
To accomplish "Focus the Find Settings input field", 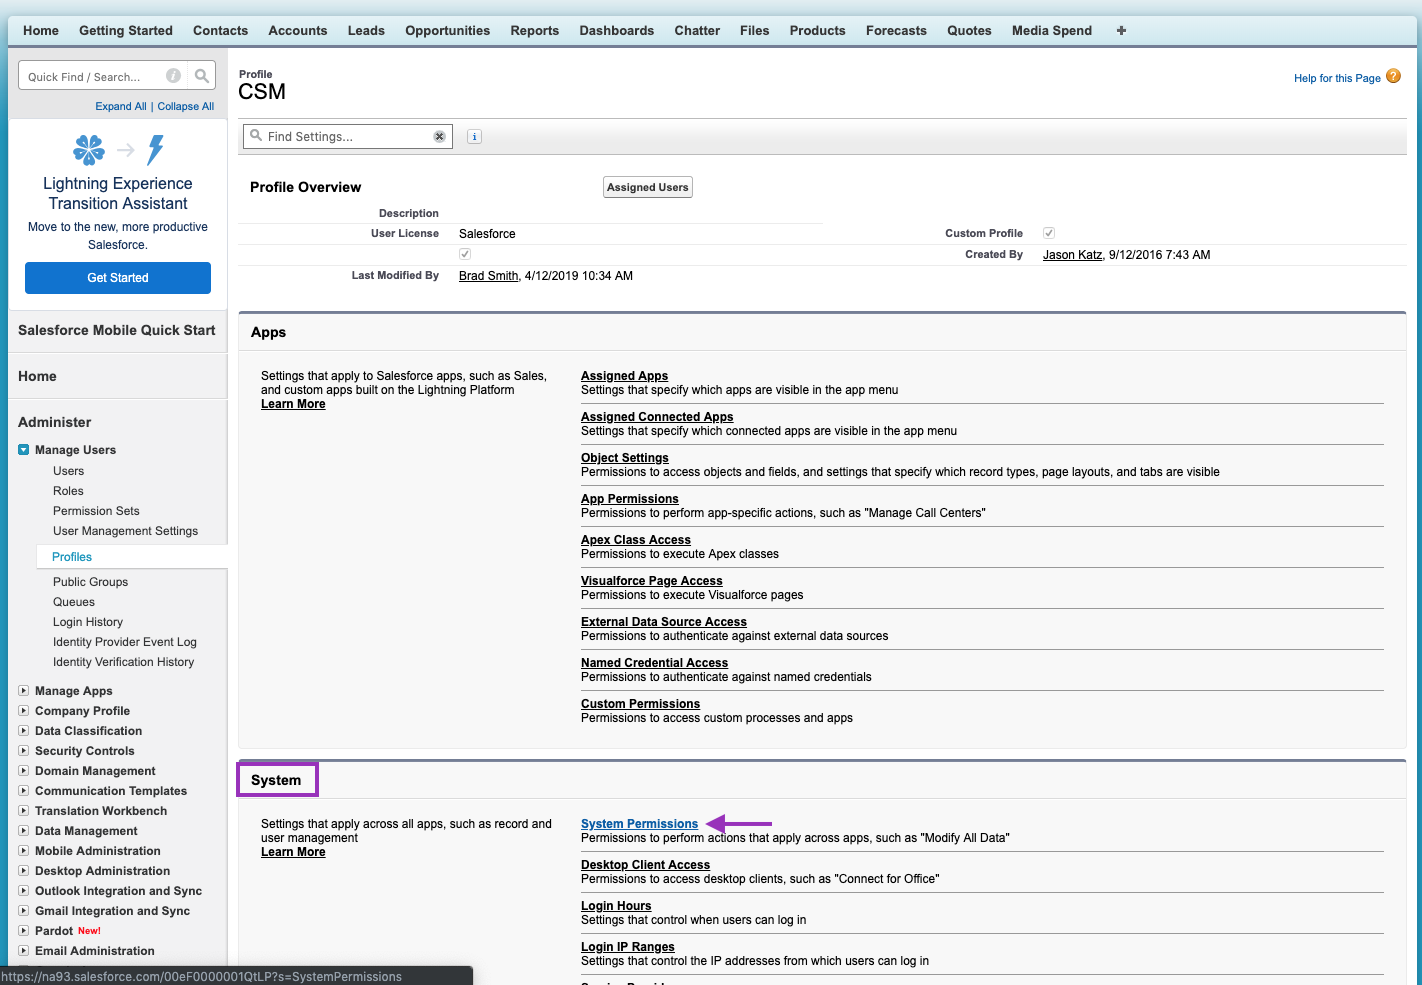I will coord(348,137).
